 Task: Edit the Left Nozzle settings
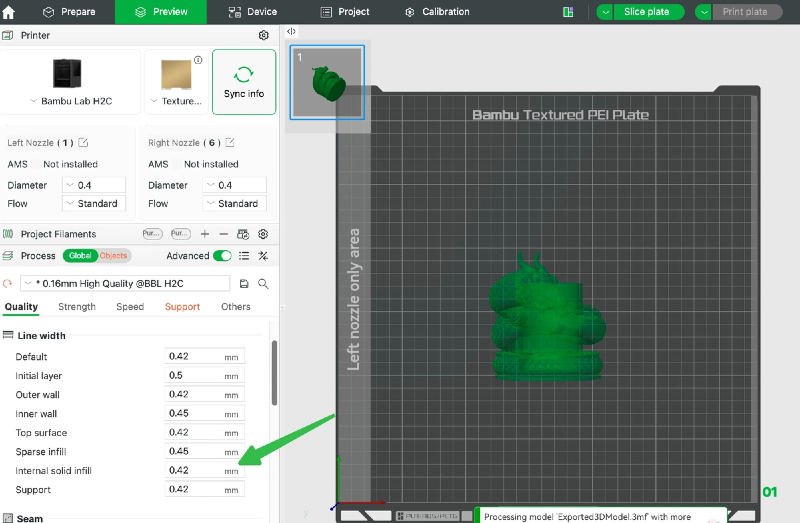click(x=83, y=142)
